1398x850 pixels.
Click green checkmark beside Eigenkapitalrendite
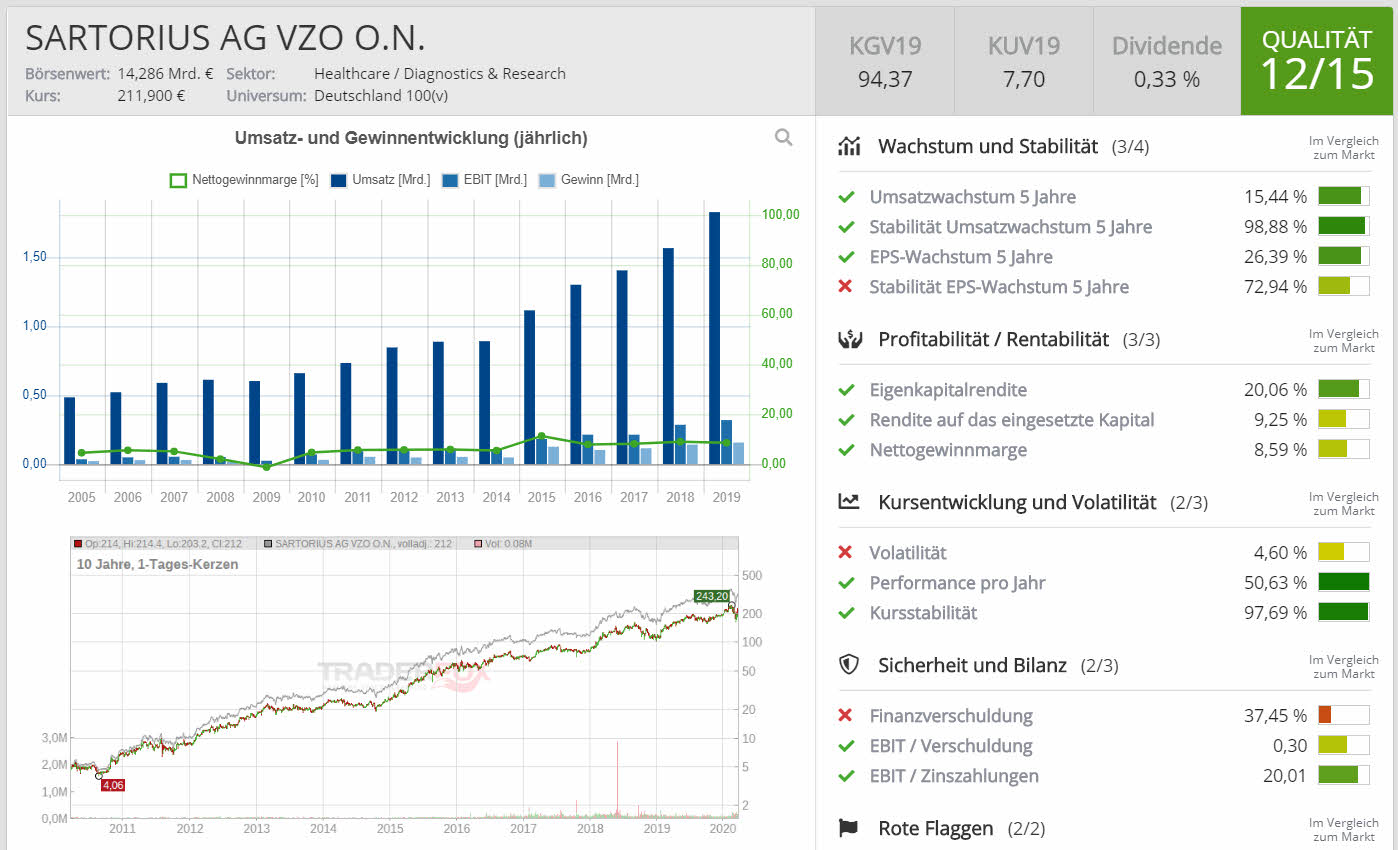coord(846,390)
